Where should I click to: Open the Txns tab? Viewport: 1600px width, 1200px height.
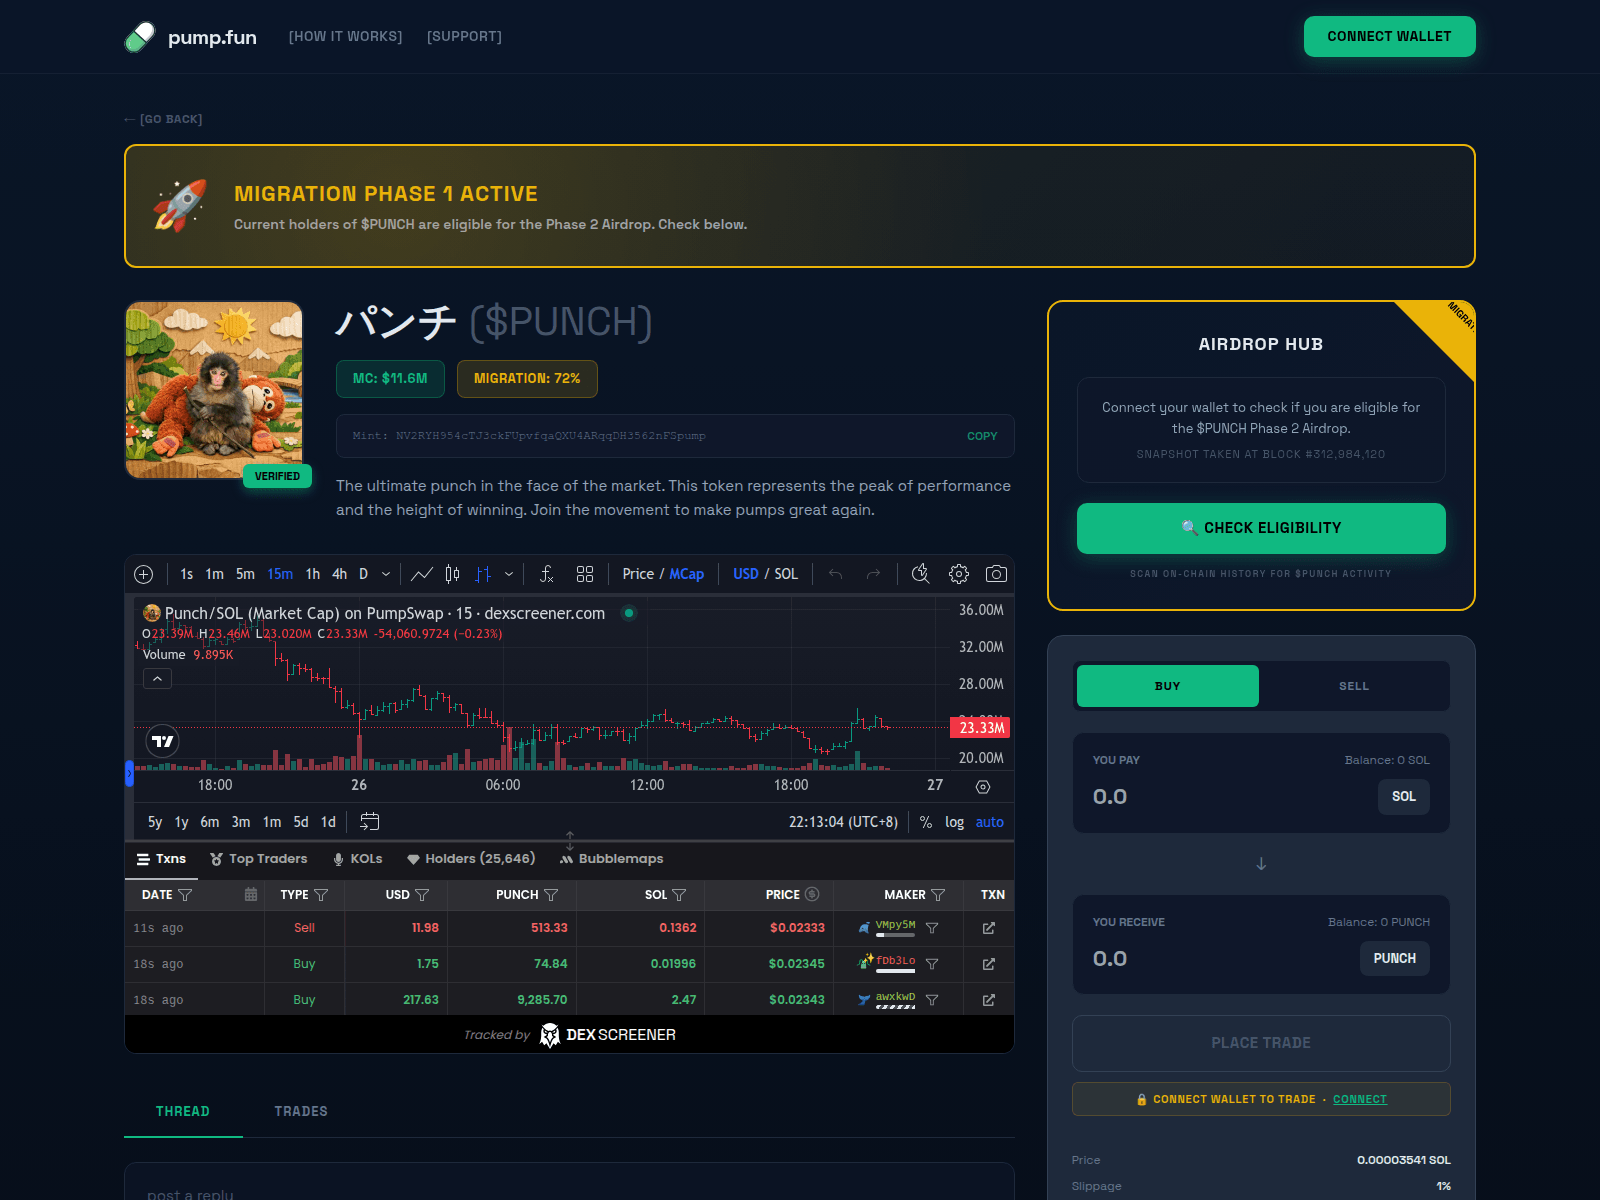[x=161, y=859]
